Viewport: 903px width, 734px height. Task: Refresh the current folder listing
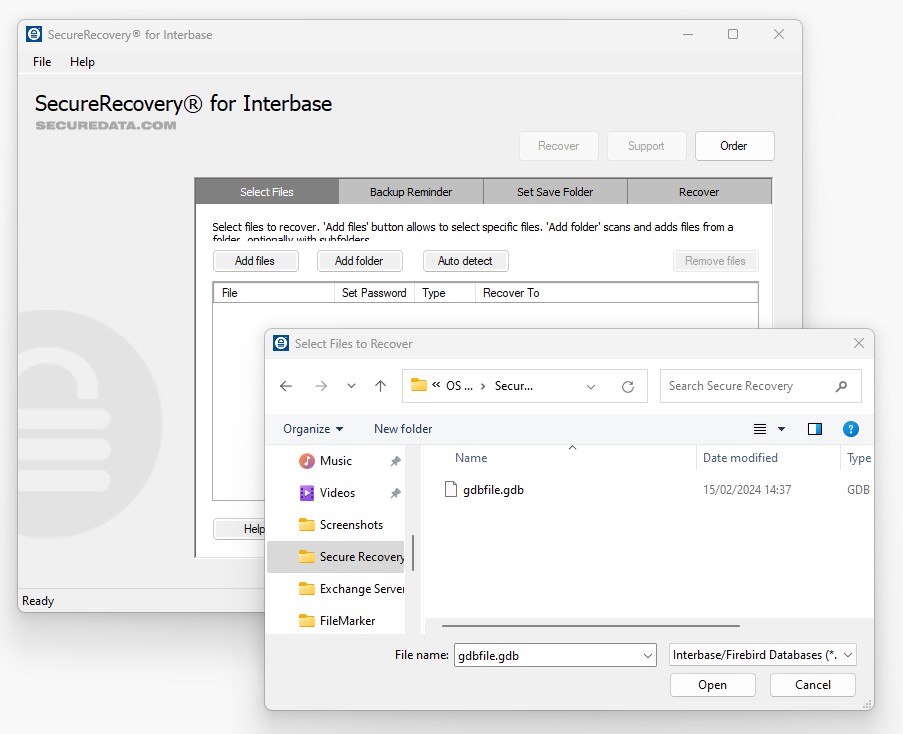pos(628,386)
